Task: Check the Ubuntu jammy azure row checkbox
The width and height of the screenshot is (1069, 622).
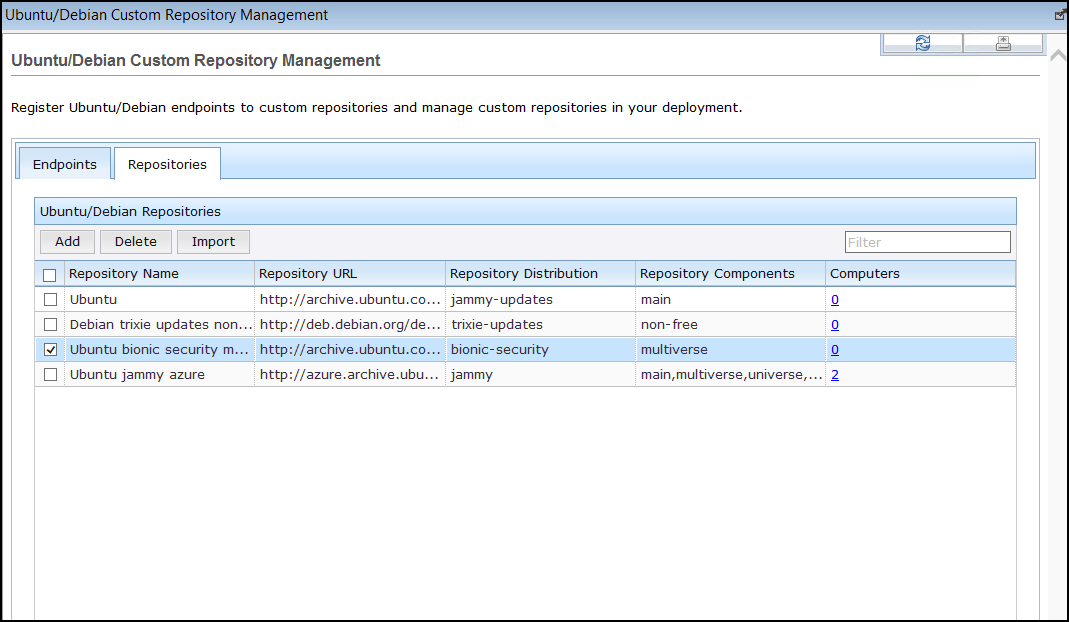Action: coord(50,374)
